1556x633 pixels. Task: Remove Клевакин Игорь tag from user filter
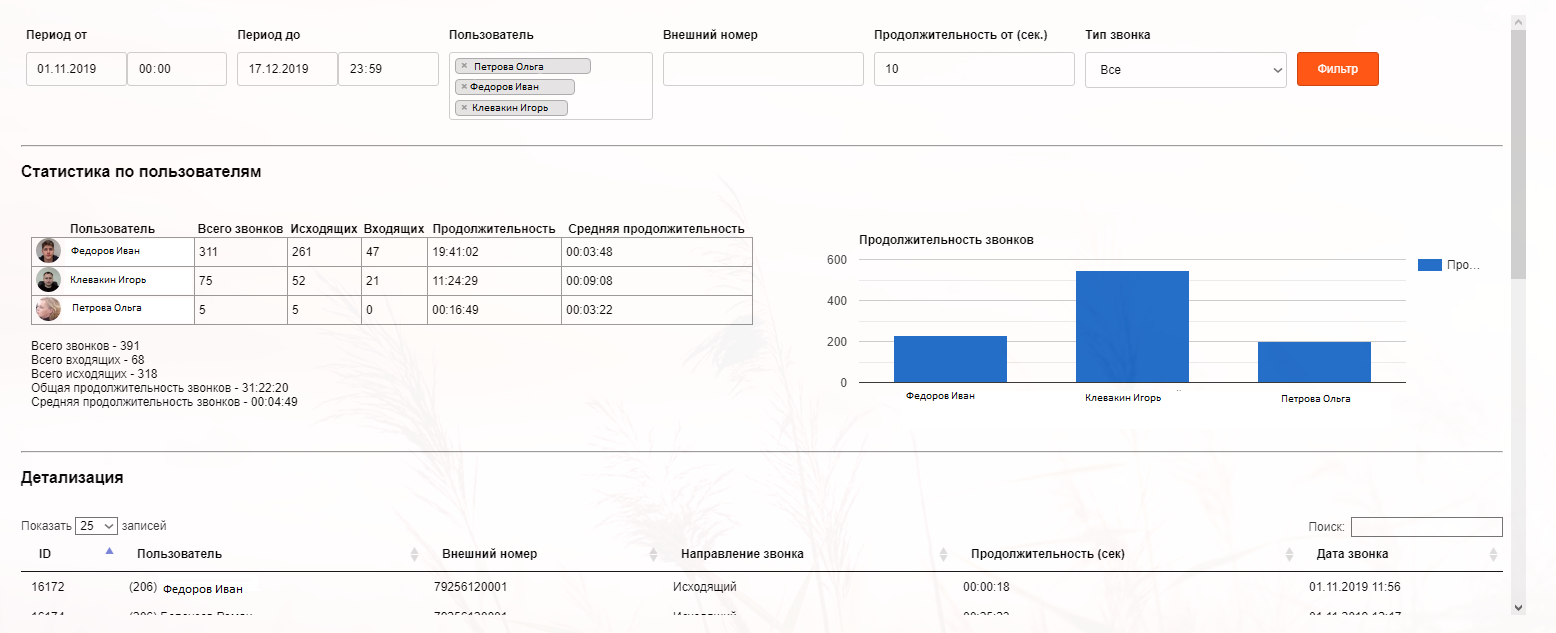pos(464,107)
